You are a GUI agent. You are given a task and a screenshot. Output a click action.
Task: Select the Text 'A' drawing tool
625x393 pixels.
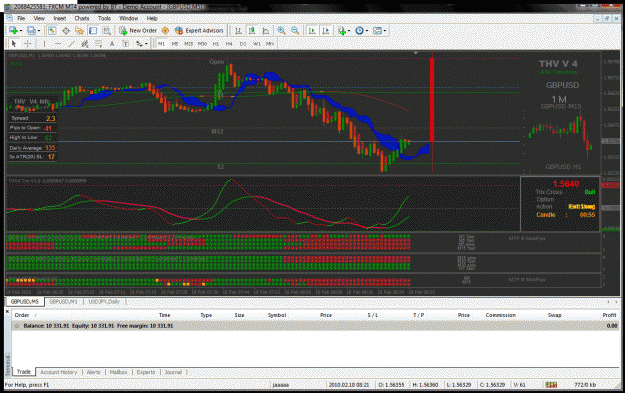[112, 44]
